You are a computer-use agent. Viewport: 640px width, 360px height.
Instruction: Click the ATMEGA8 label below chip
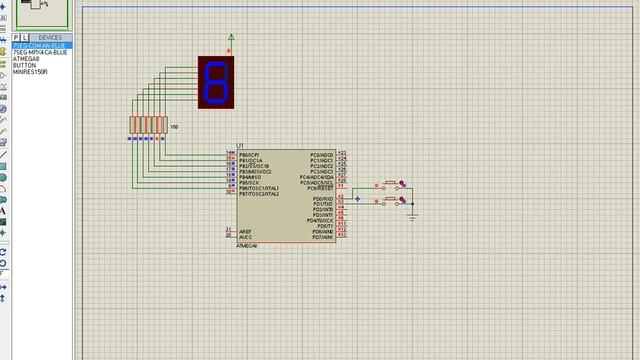click(247, 246)
